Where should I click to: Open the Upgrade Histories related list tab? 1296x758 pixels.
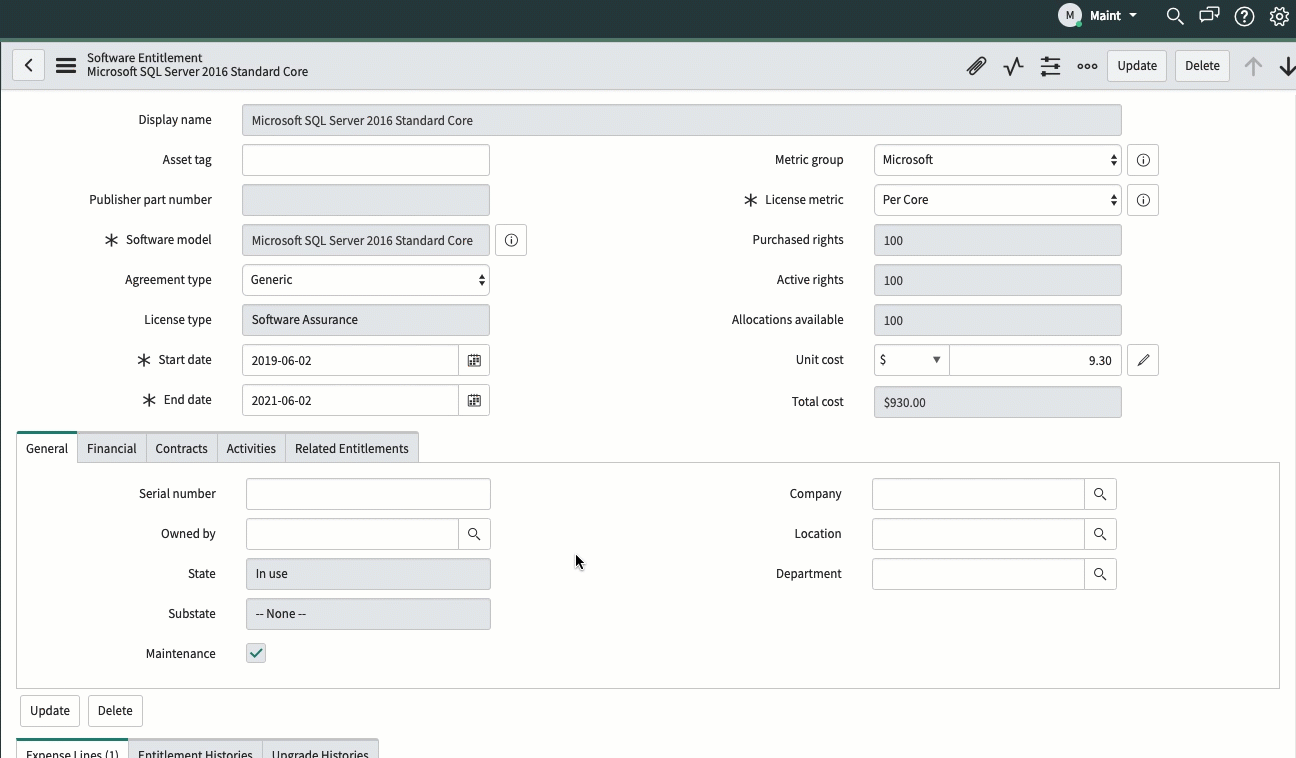pyautogui.click(x=320, y=749)
